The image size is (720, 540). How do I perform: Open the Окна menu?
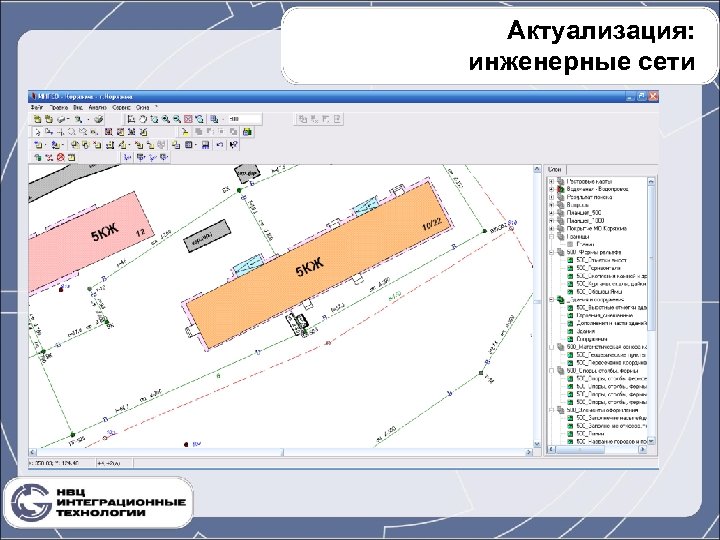[x=143, y=107]
